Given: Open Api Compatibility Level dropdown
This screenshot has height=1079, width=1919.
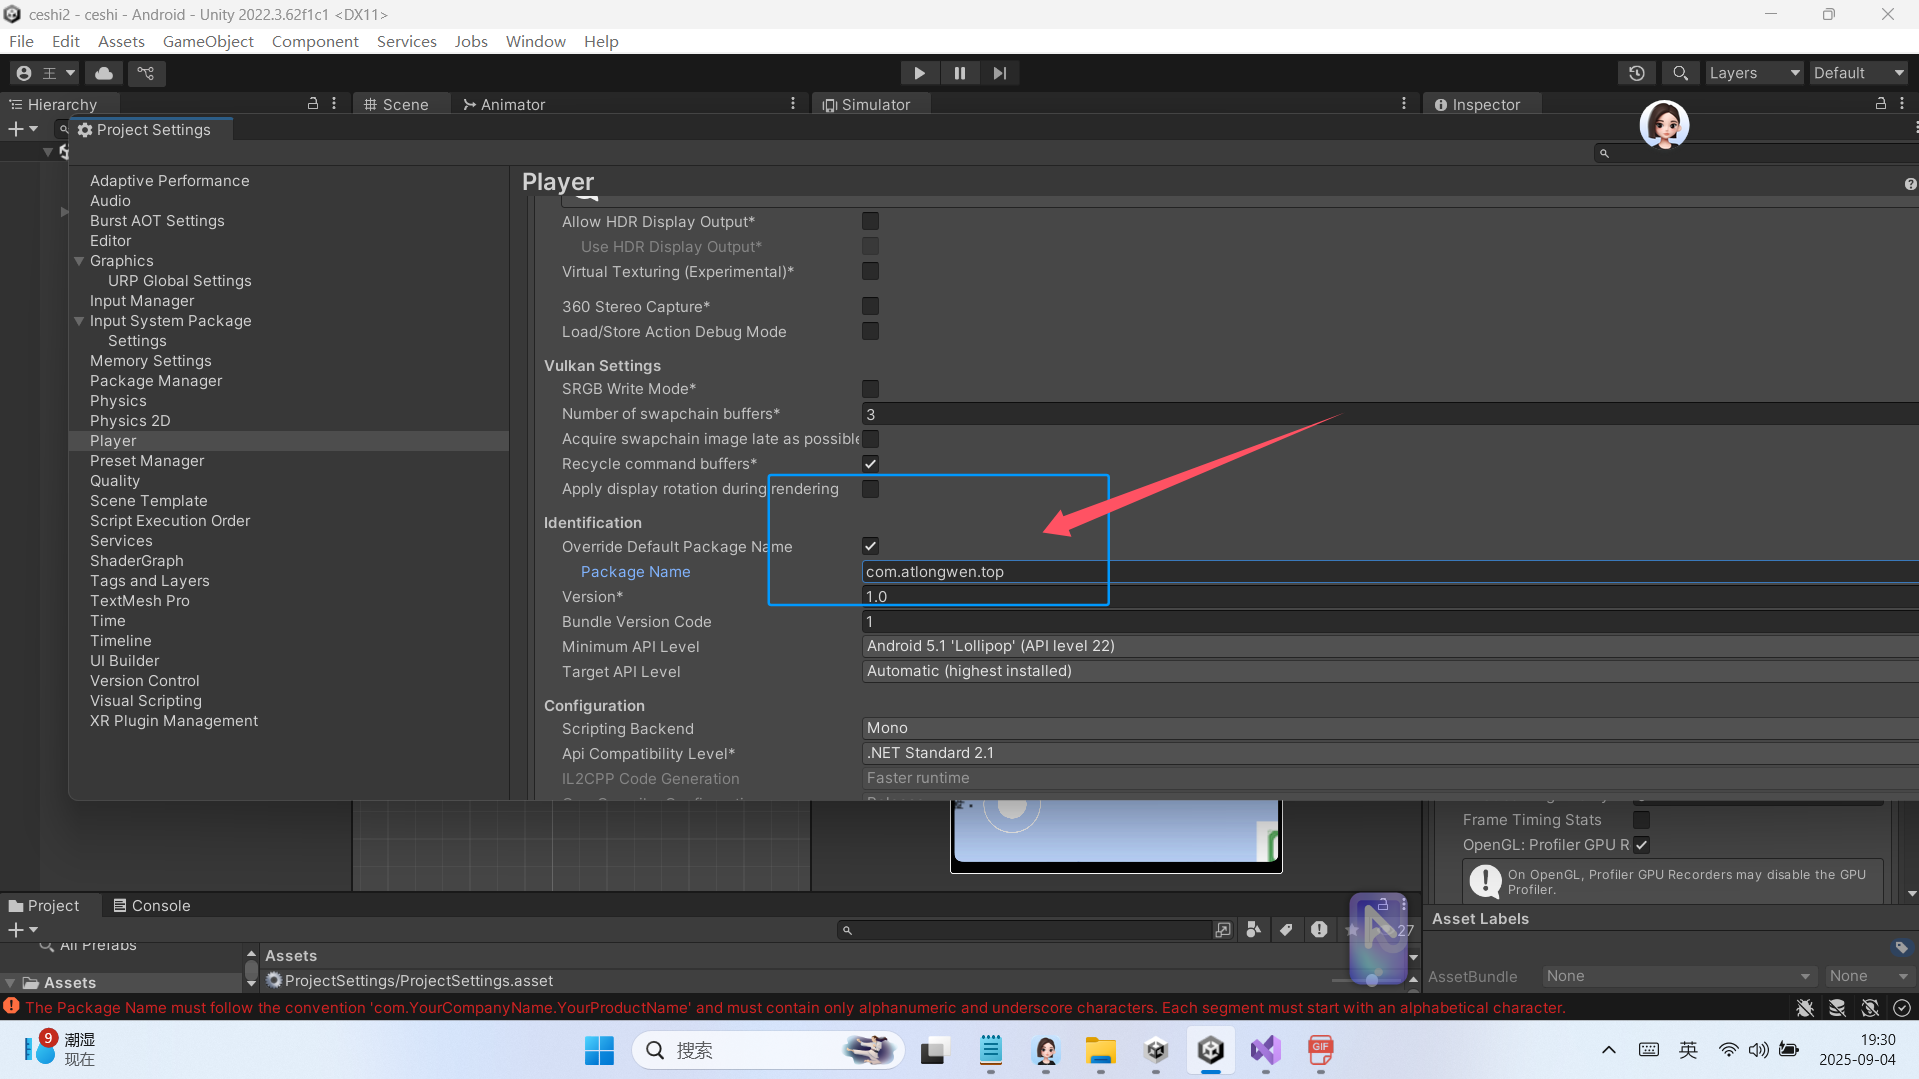Looking at the screenshot, I should 1390,753.
